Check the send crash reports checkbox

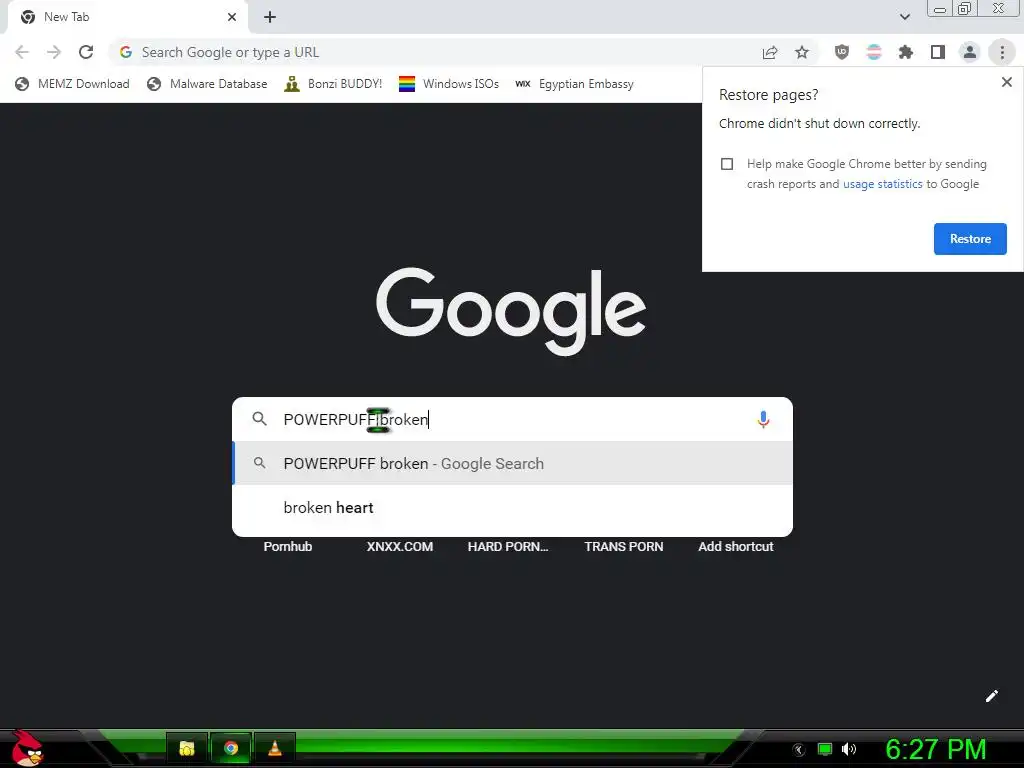(x=727, y=164)
